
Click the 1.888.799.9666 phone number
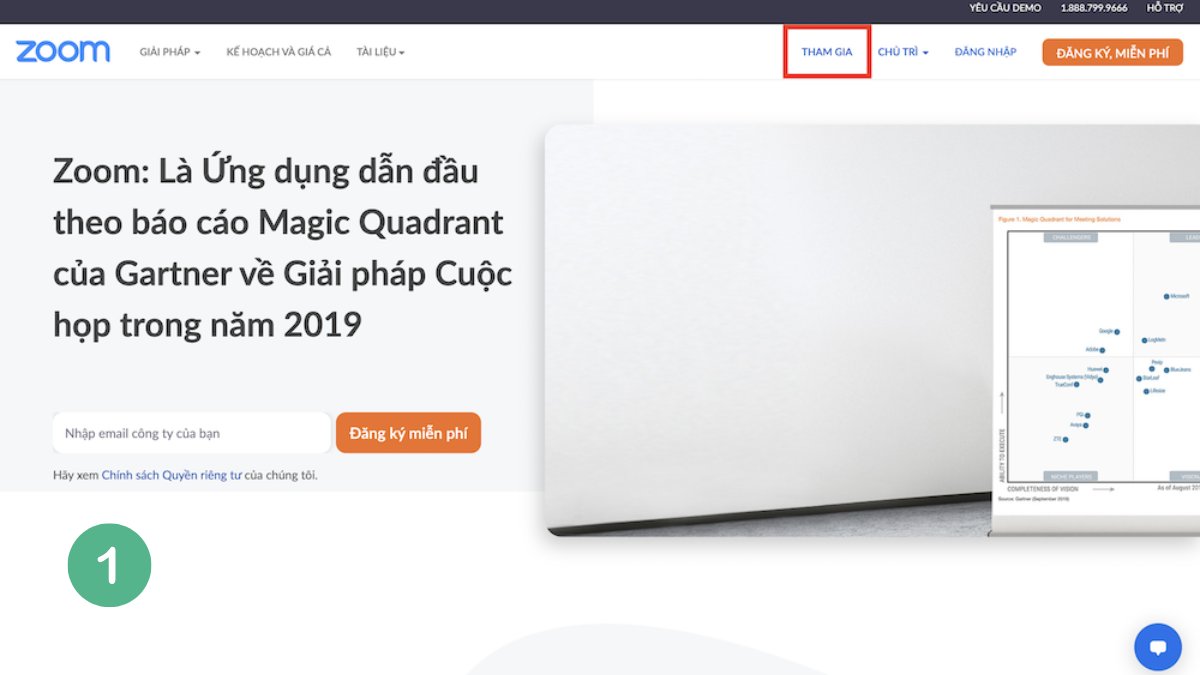1094,8
